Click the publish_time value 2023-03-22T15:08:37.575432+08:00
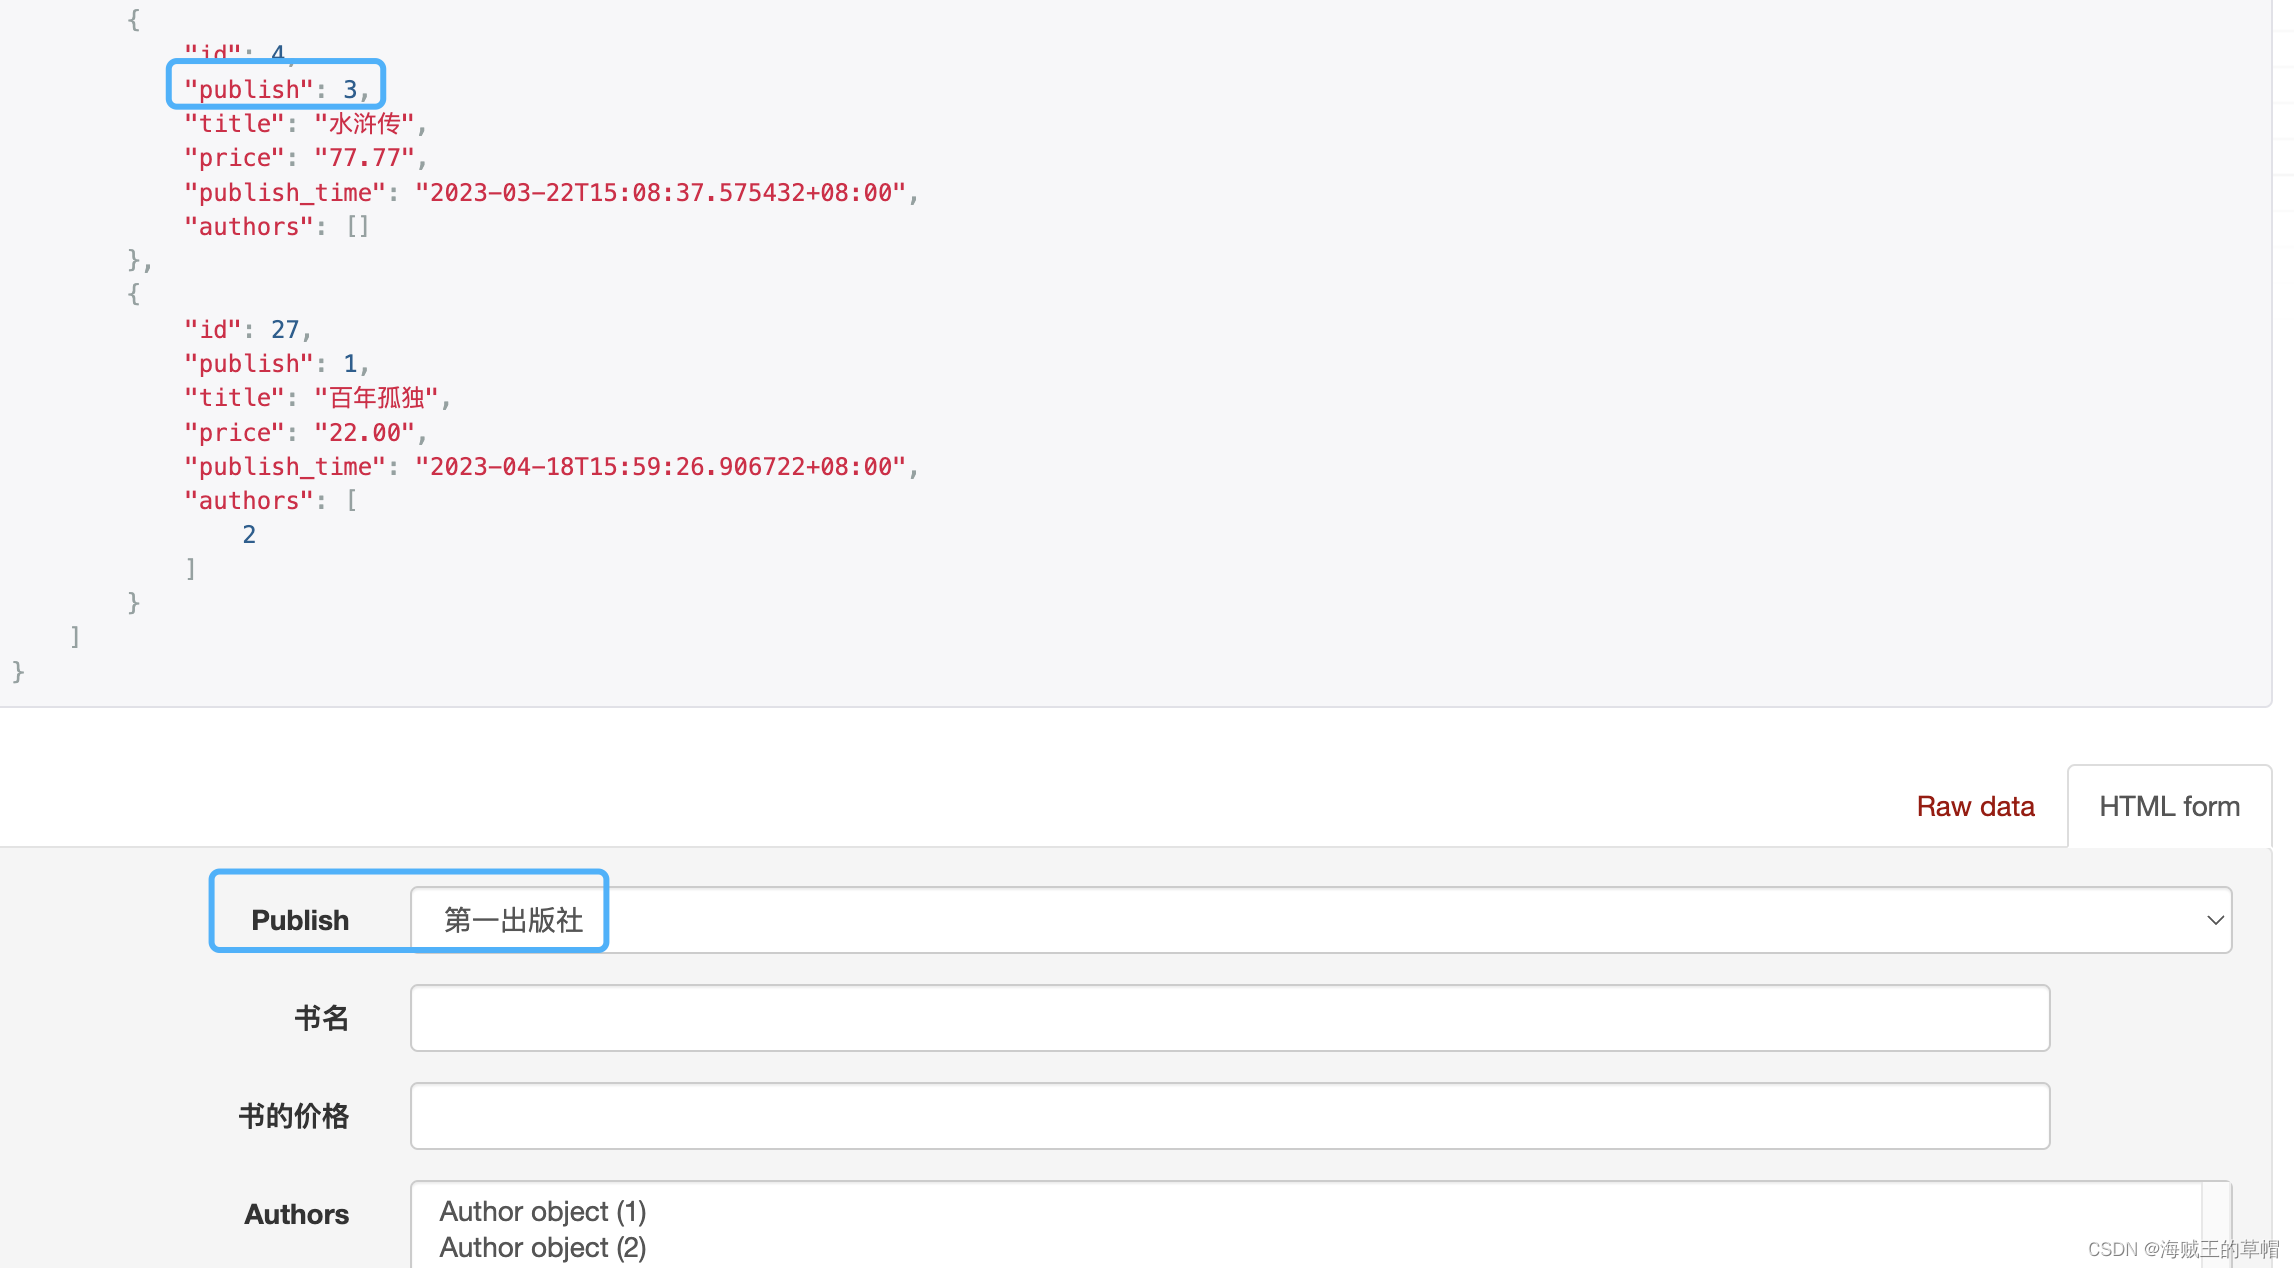 [x=660, y=192]
